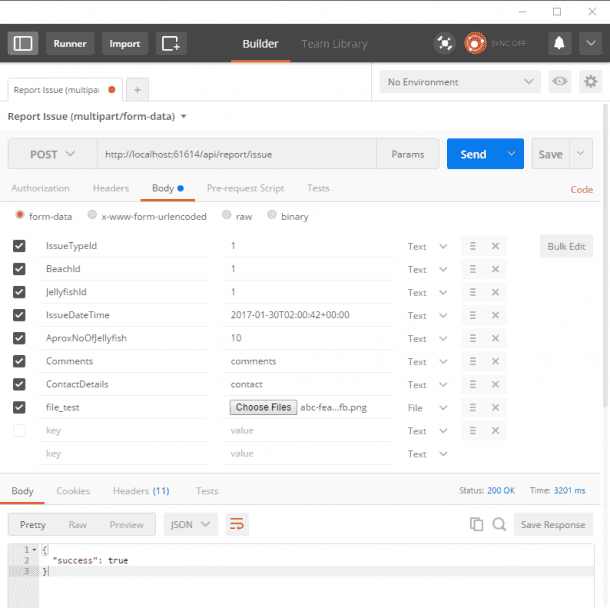The width and height of the screenshot is (610, 608).
Task: Select x-www-form-urlencoded body type
Action: click(x=93, y=216)
